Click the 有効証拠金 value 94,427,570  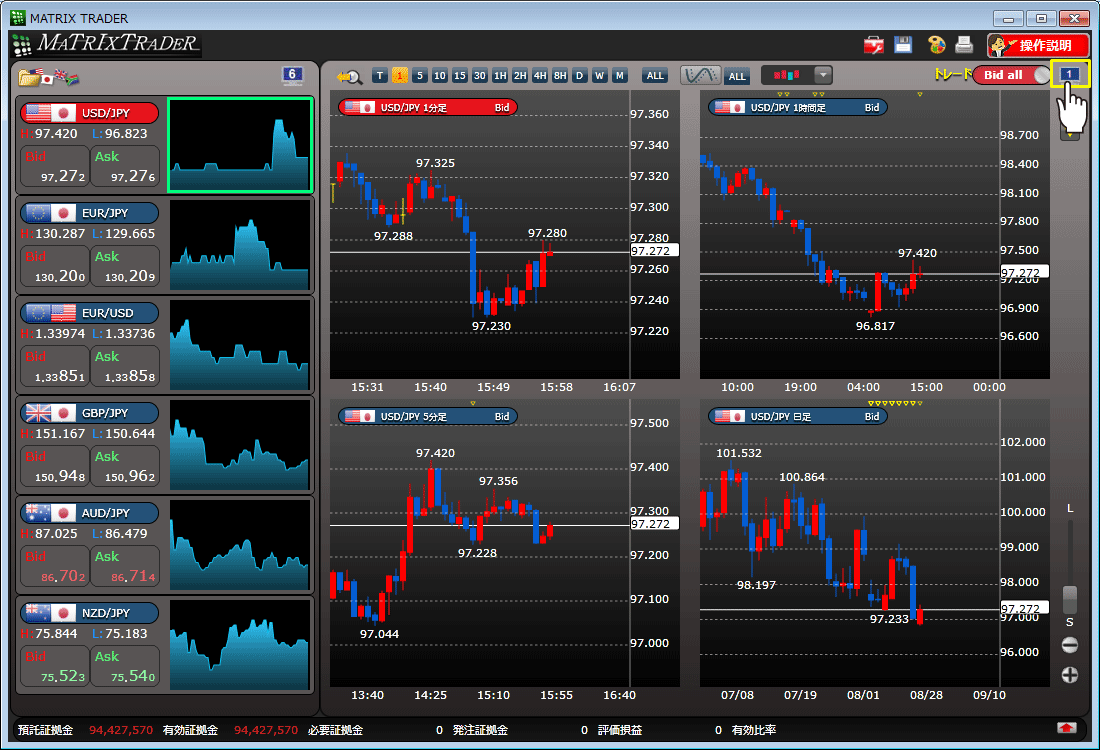[266, 730]
